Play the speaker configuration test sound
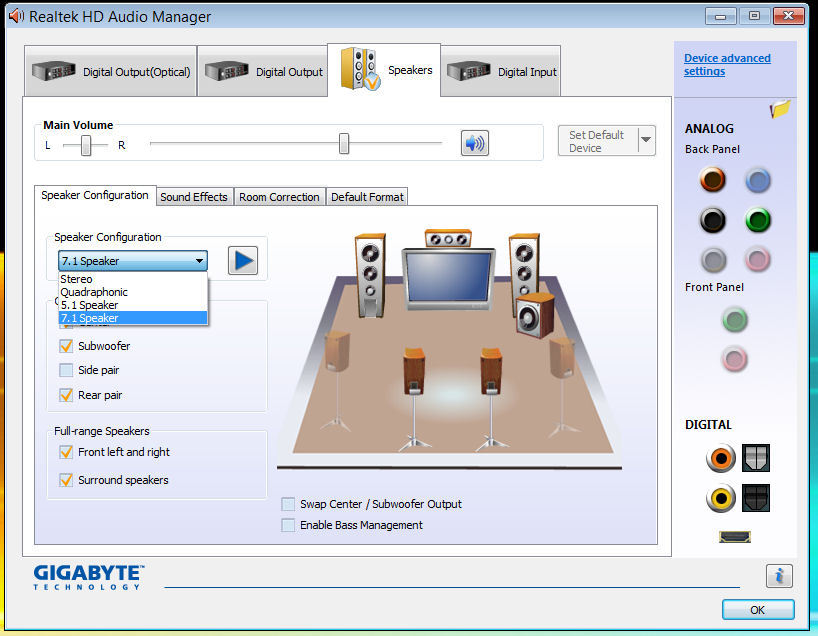818x636 pixels. tap(243, 260)
